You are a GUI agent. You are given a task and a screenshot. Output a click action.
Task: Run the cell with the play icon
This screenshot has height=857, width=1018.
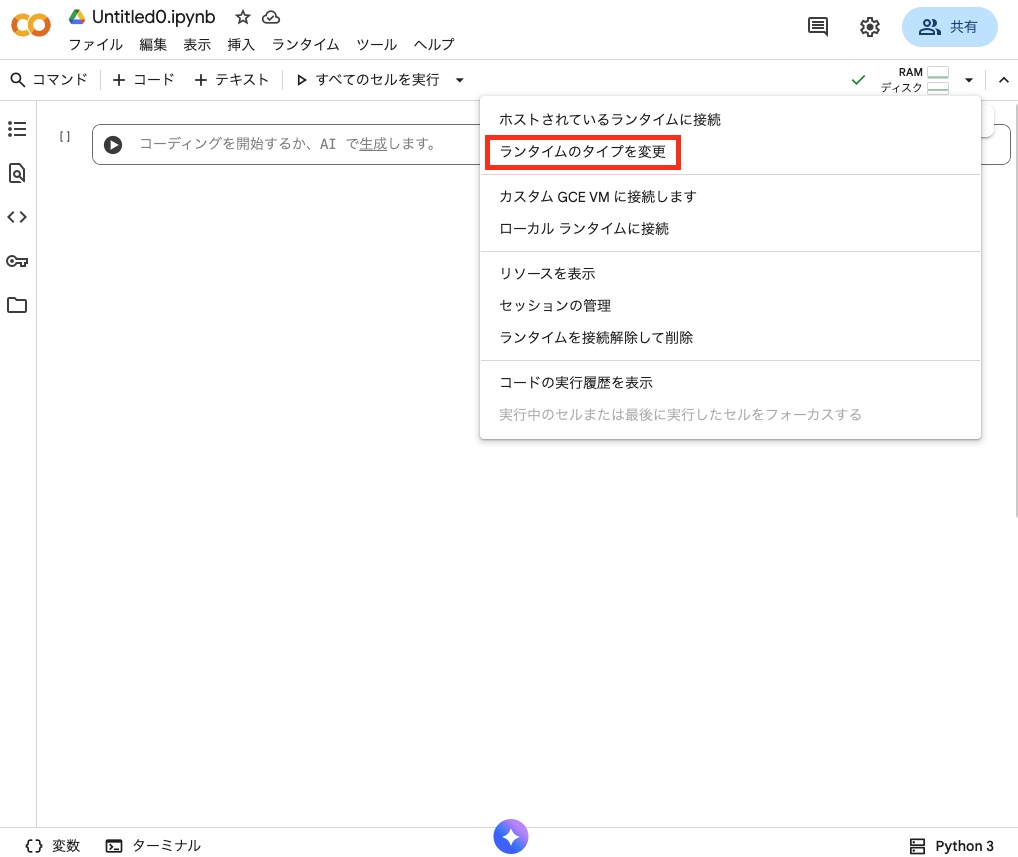113,145
